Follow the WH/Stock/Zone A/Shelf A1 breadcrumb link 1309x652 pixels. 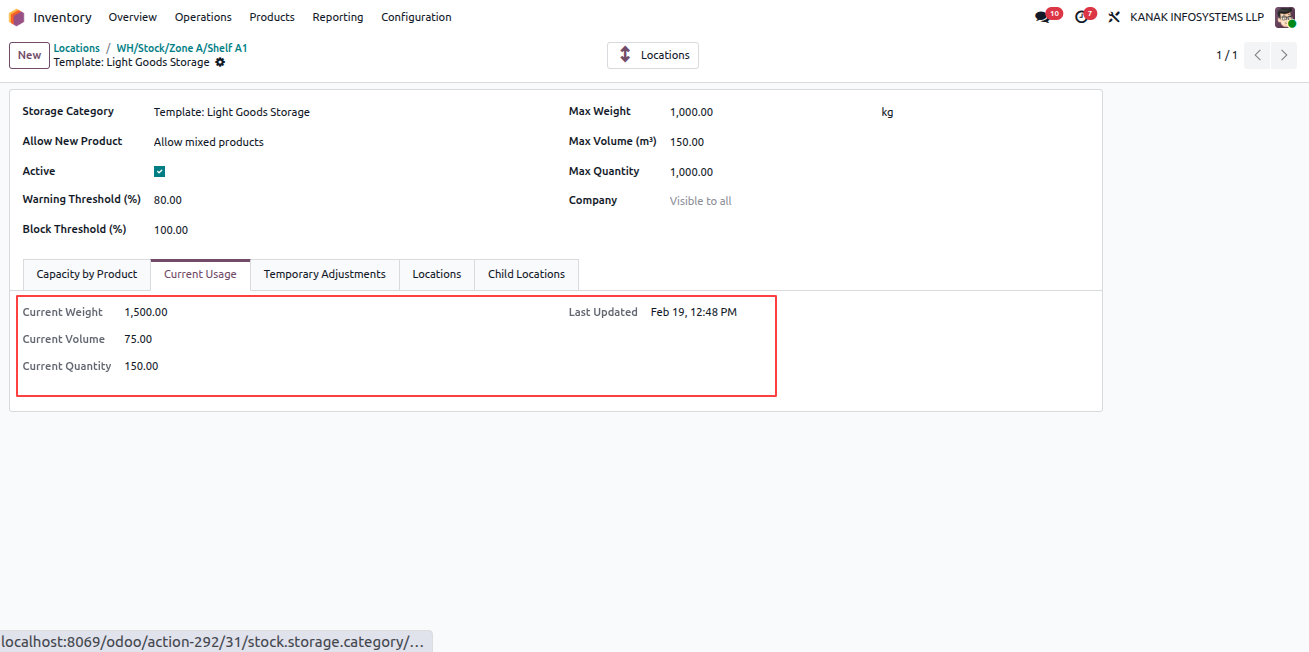tap(182, 48)
